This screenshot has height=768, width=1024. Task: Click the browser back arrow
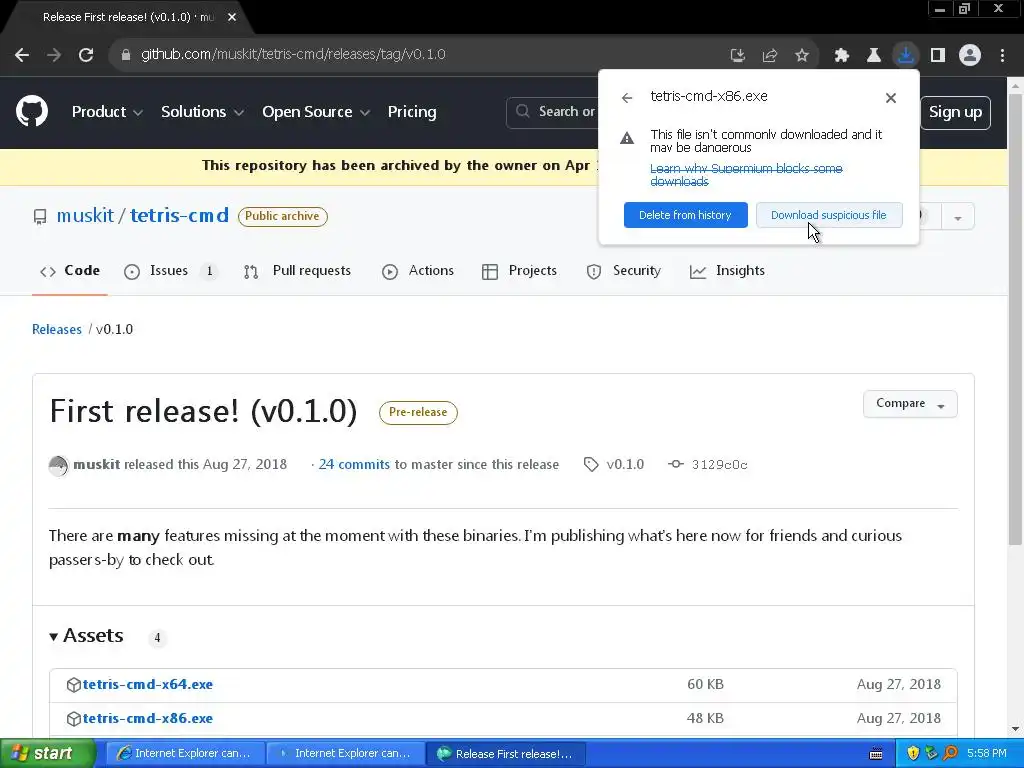[22, 55]
